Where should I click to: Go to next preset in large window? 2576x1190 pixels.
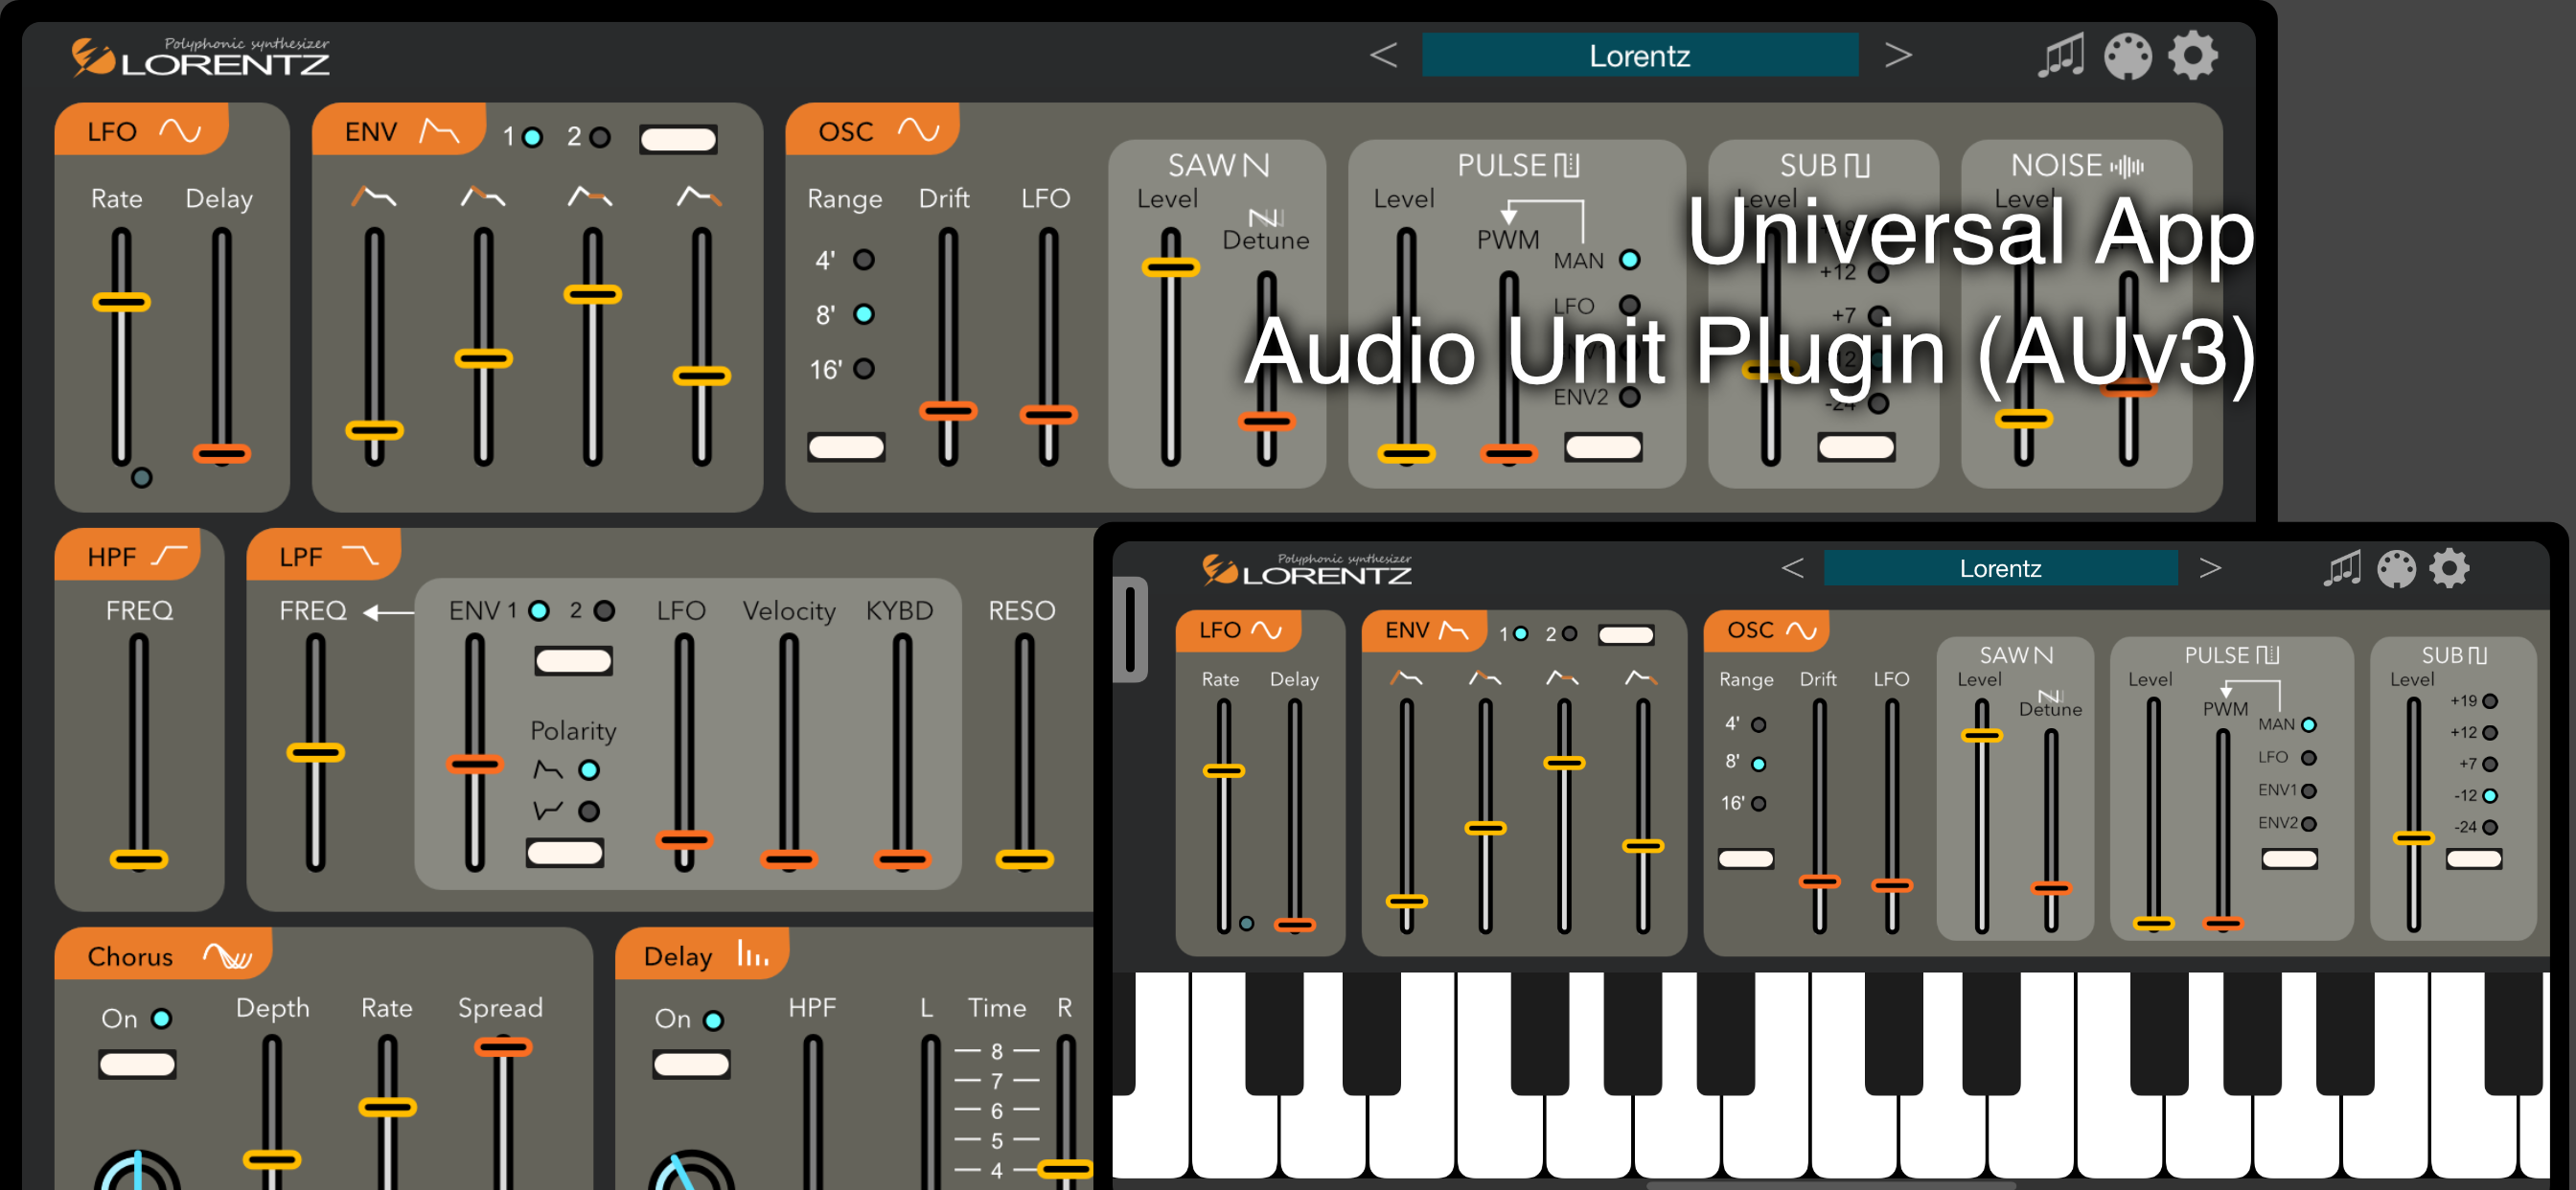1897,55
